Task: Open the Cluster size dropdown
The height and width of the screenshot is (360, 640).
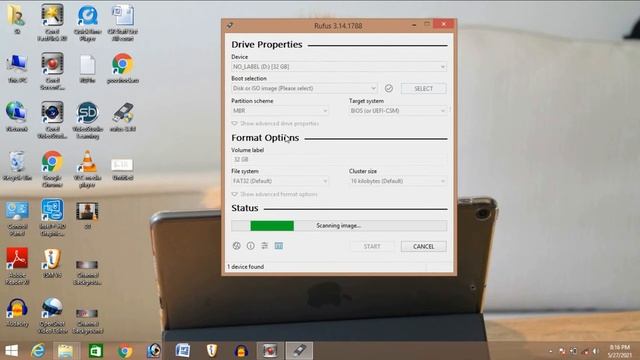Action: (398, 181)
